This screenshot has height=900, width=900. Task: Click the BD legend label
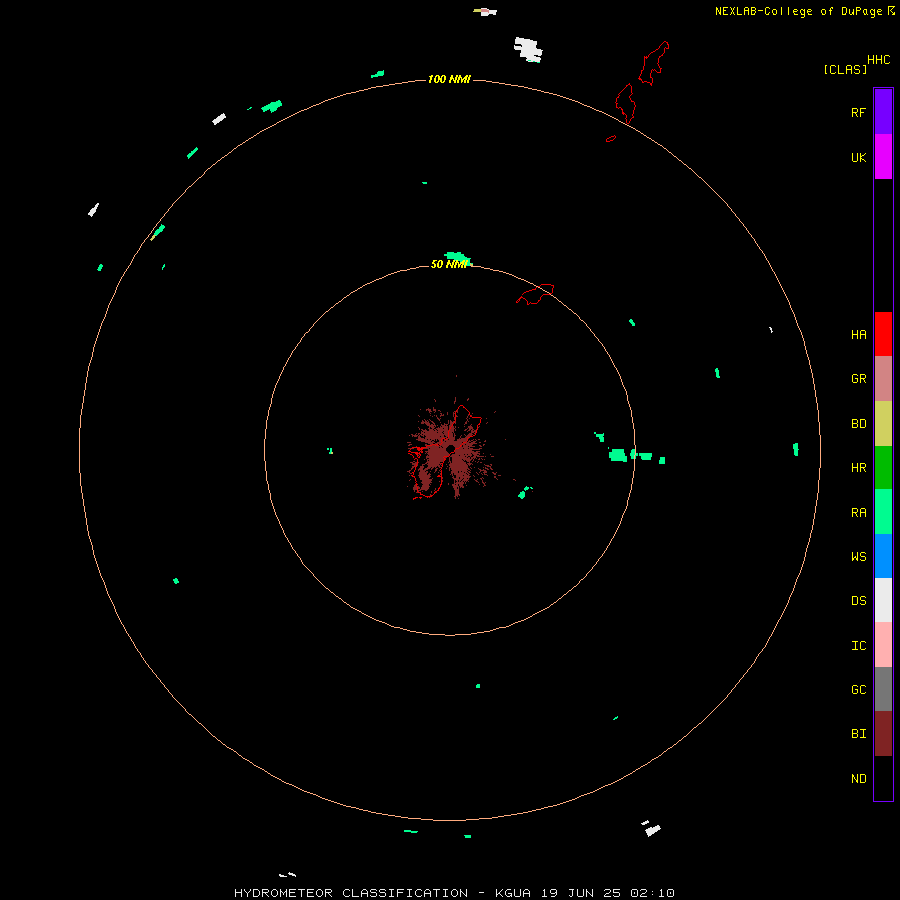coord(858,424)
